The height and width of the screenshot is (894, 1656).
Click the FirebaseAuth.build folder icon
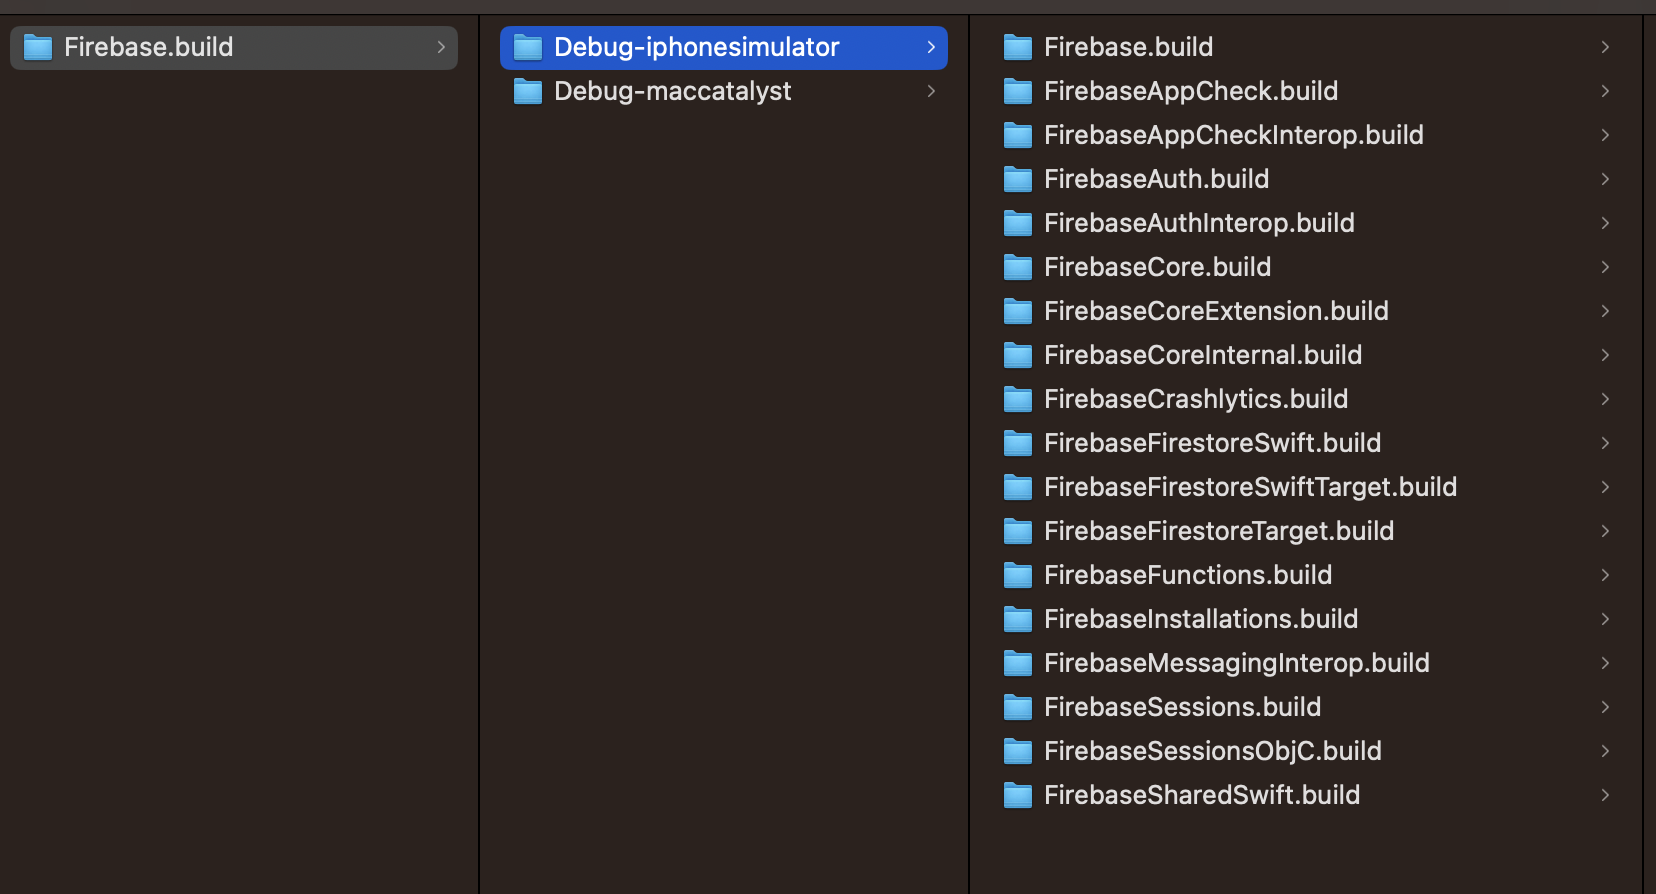1017,179
